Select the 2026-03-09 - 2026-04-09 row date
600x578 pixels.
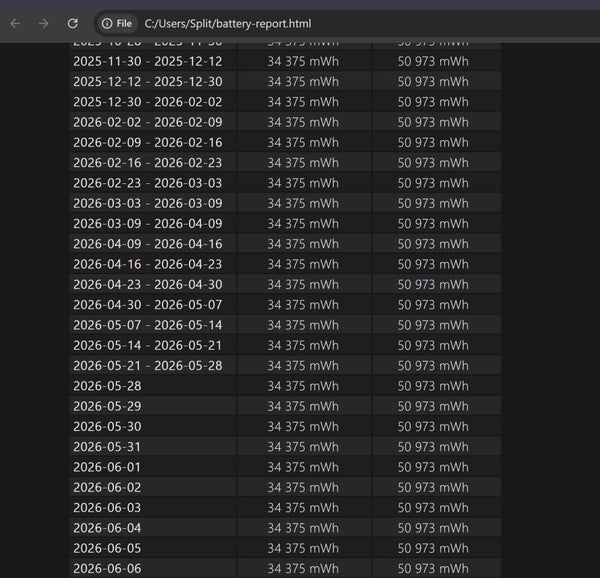click(x=148, y=224)
